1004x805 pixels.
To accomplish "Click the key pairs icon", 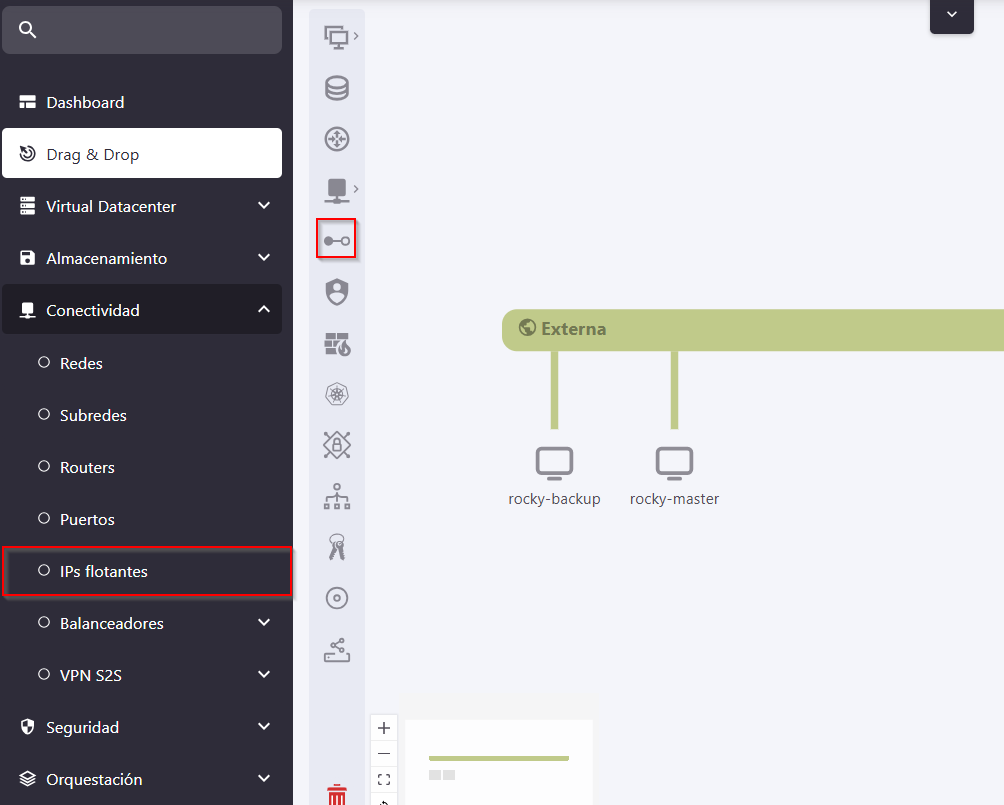I will pos(337,547).
